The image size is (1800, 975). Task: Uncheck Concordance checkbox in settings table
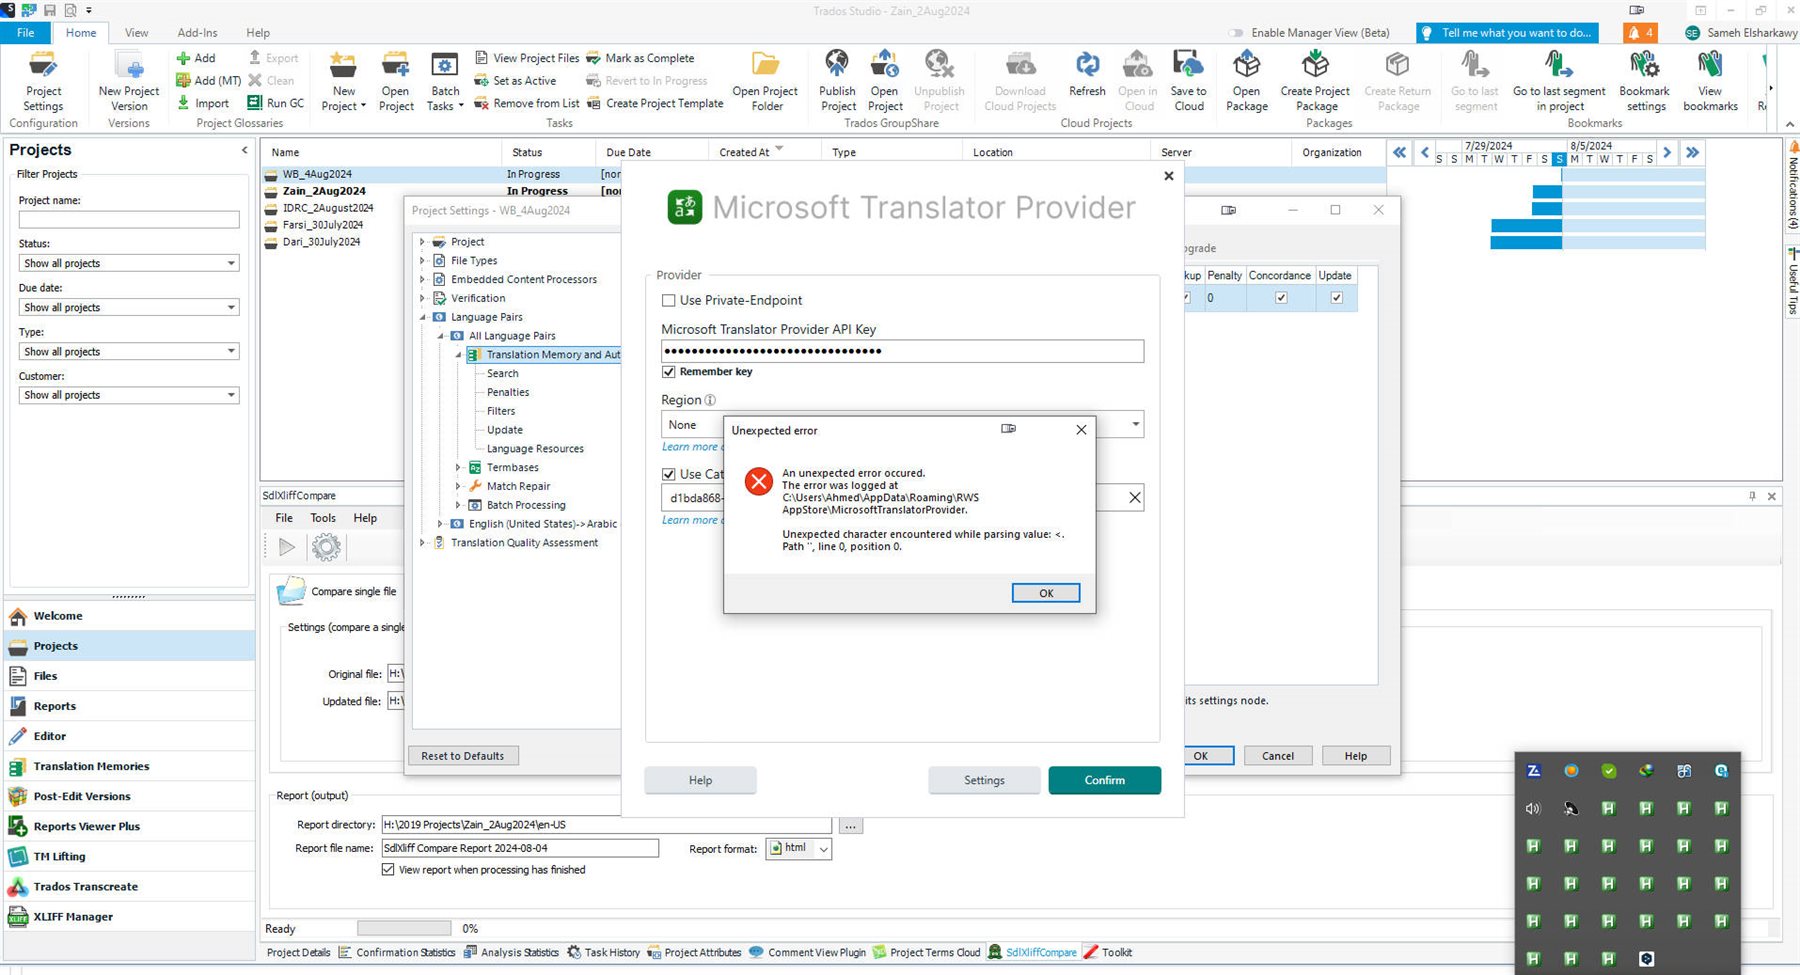click(x=1281, y=298)
